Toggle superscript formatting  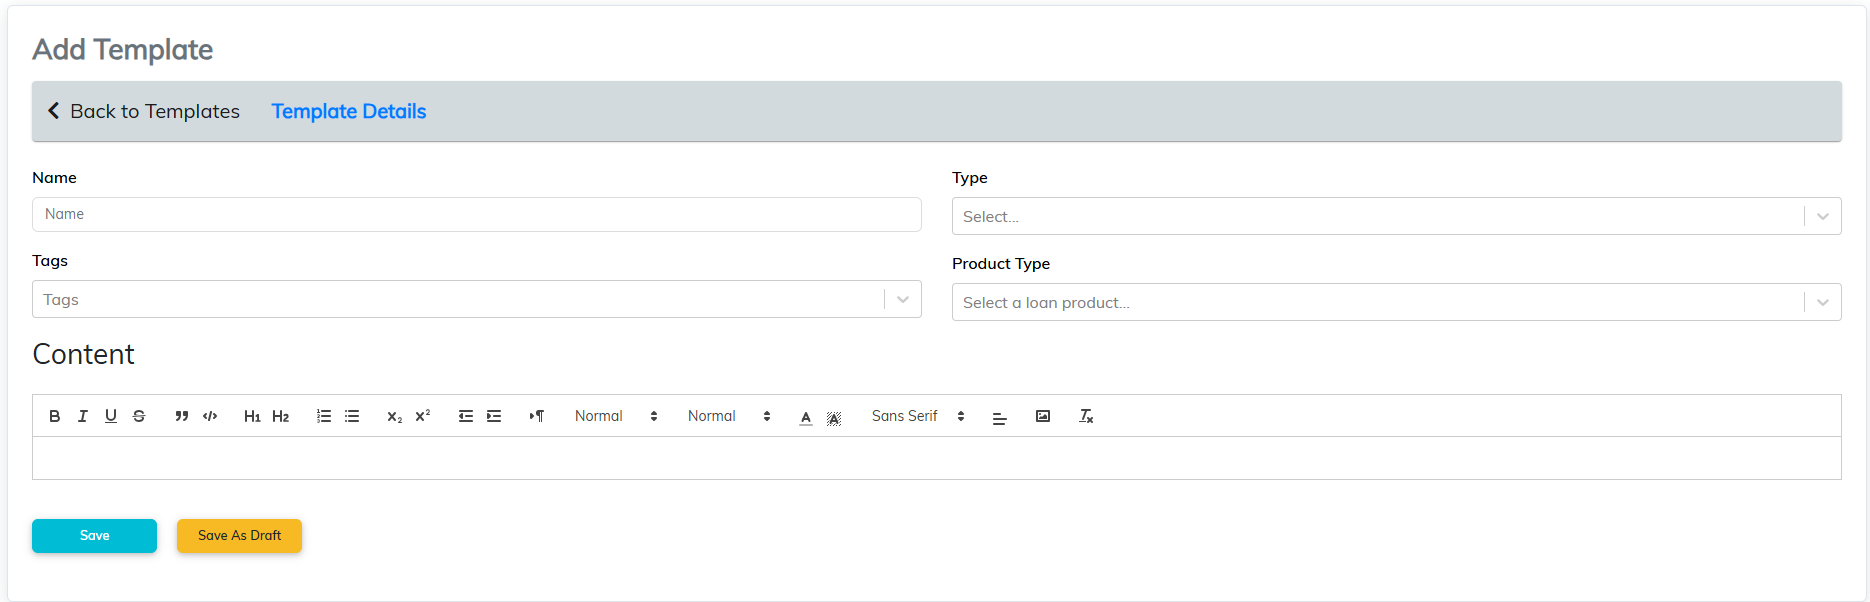[423, 416]
